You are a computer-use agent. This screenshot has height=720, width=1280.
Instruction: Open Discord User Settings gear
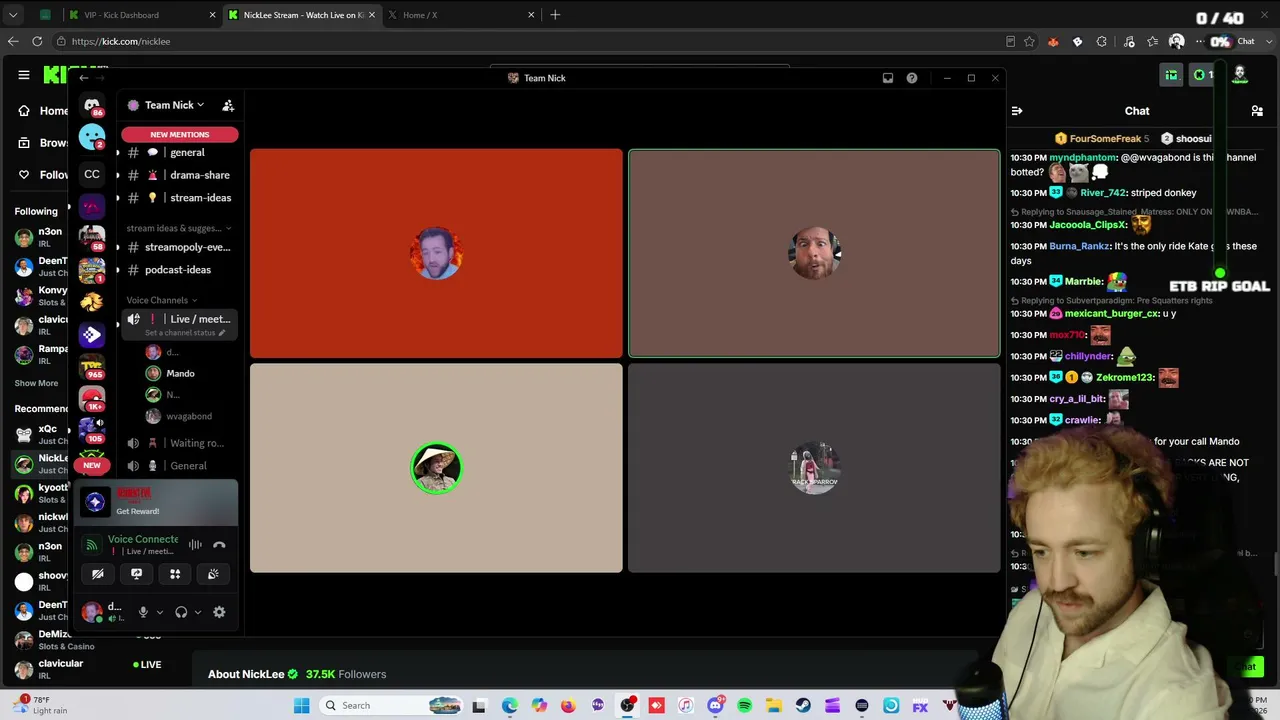click(219, 612)
